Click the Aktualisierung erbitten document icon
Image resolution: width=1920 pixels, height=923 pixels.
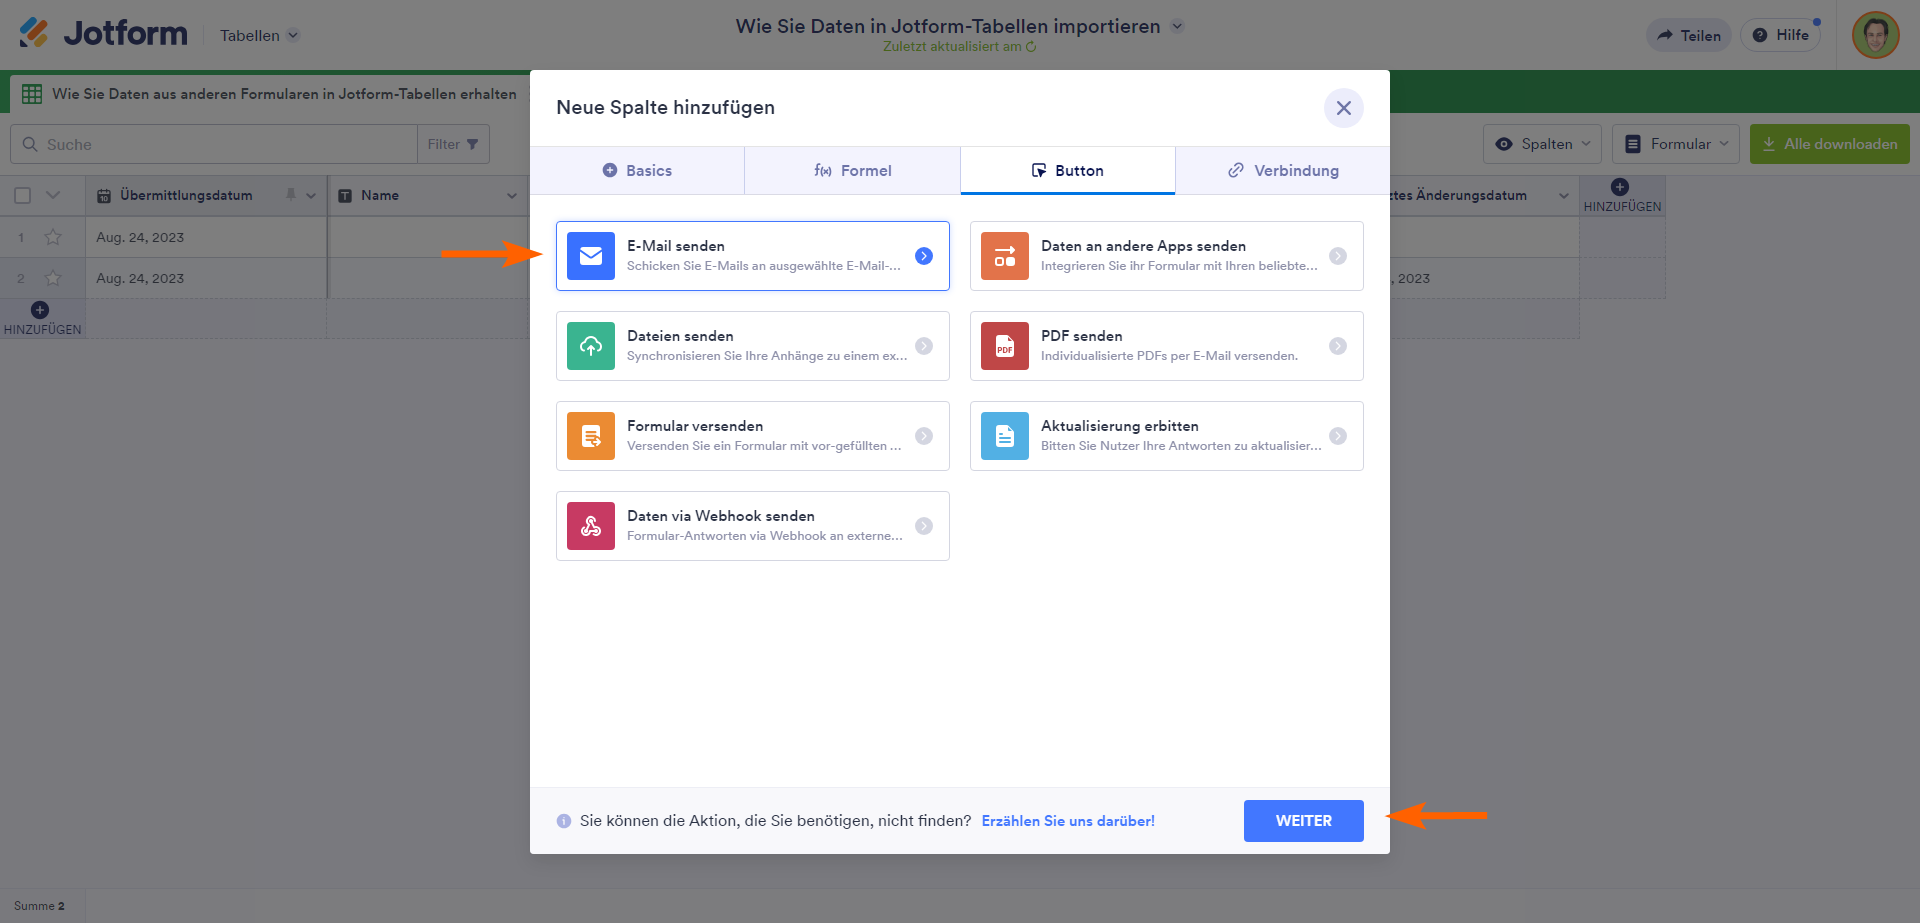tap(1004, 436)
